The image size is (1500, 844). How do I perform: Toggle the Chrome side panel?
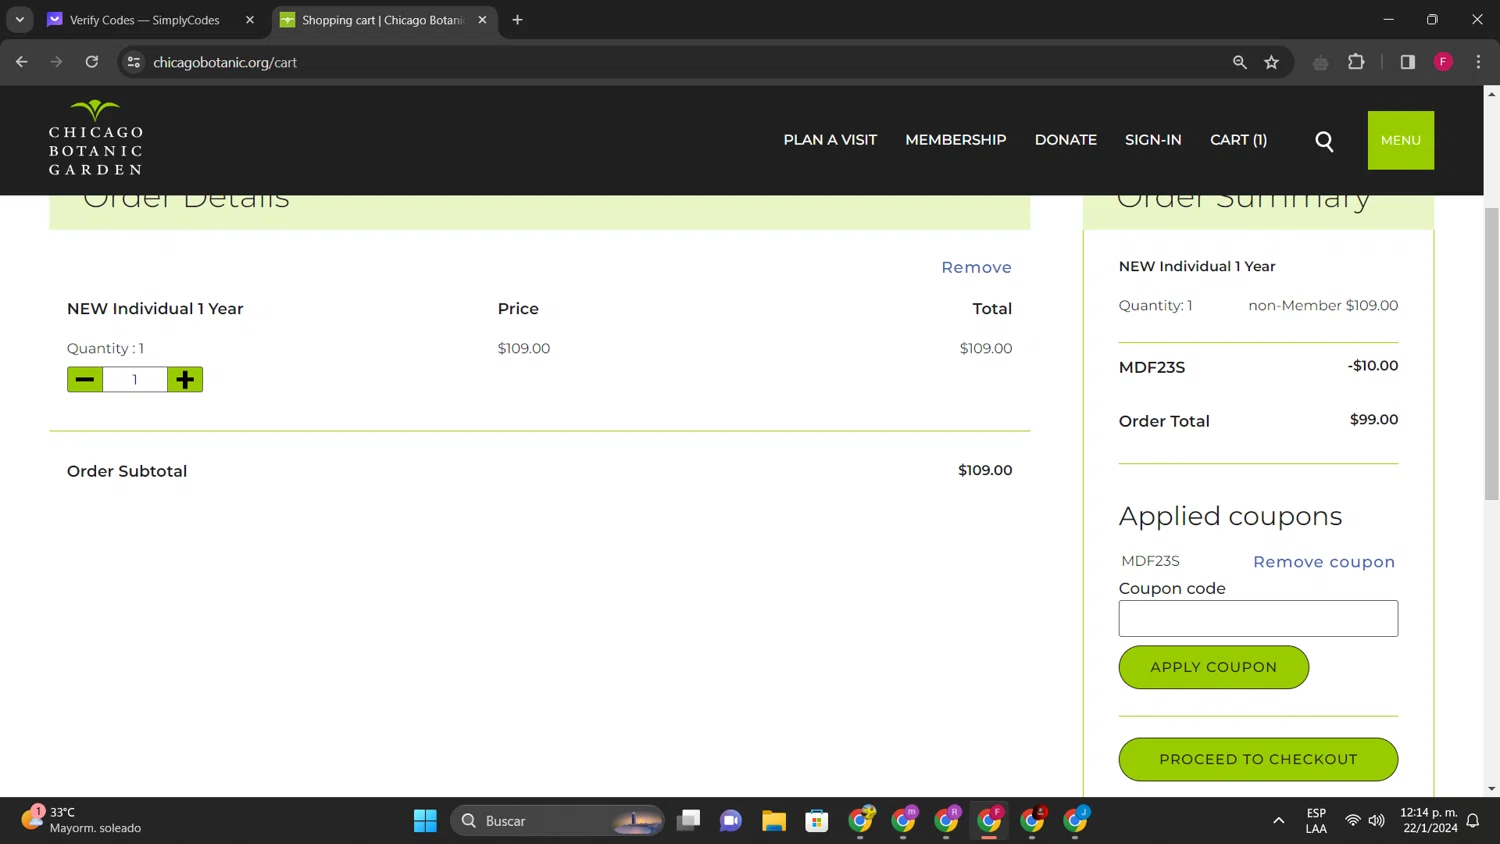pos(1408,62)
